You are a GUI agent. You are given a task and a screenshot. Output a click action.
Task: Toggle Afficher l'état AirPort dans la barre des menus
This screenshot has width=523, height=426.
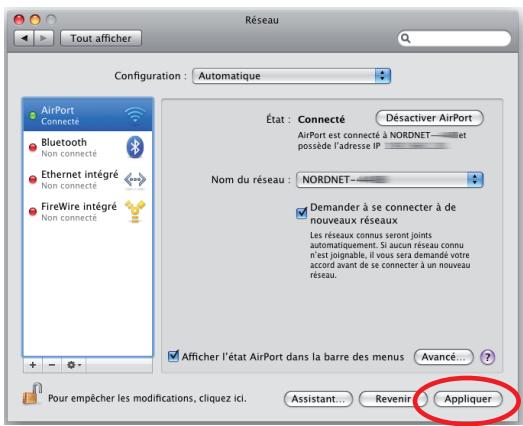coord(173,356)
